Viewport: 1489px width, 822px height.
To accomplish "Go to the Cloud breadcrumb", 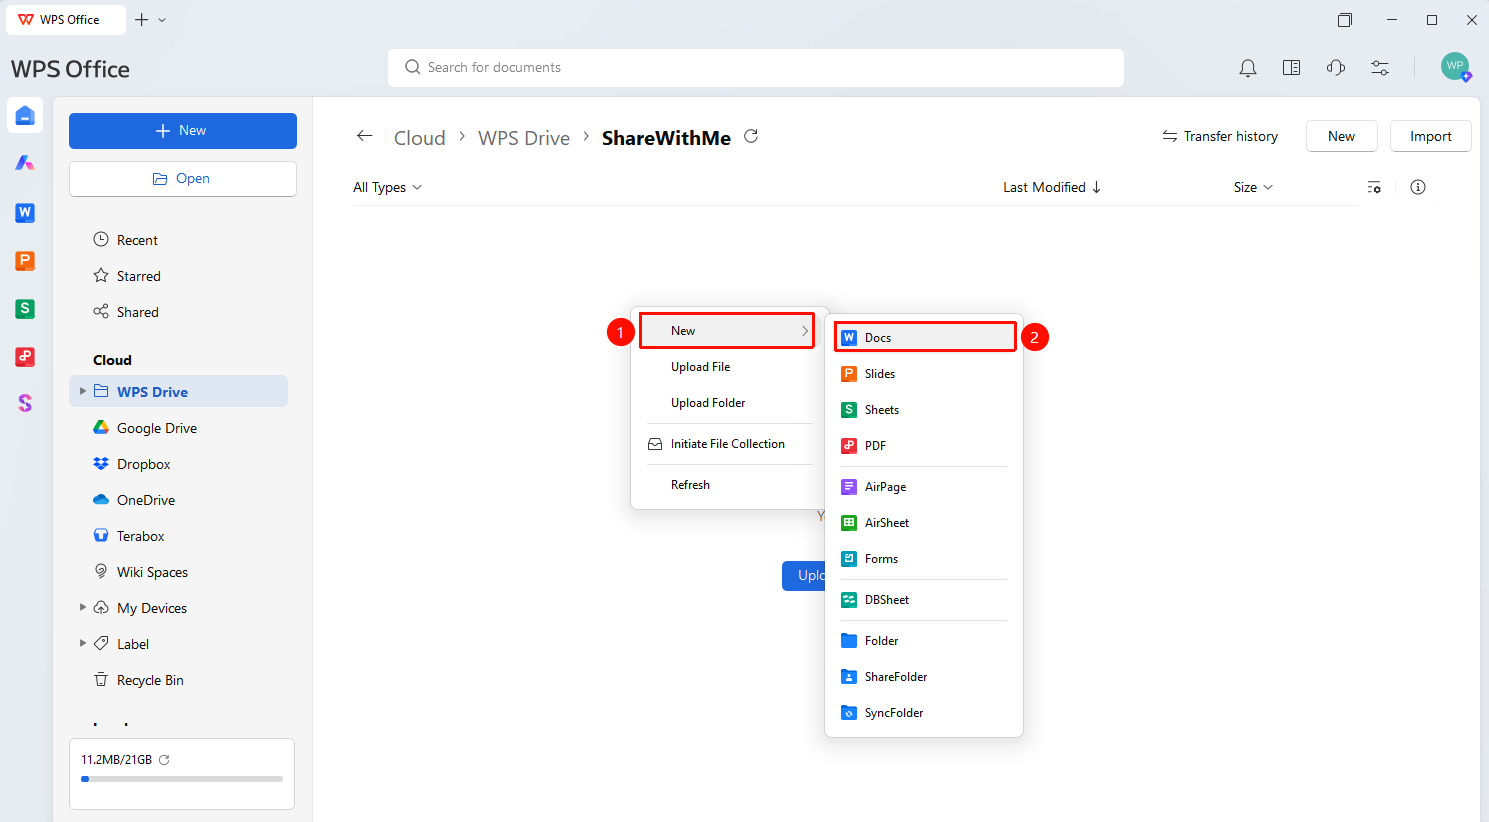I will 420,138.
